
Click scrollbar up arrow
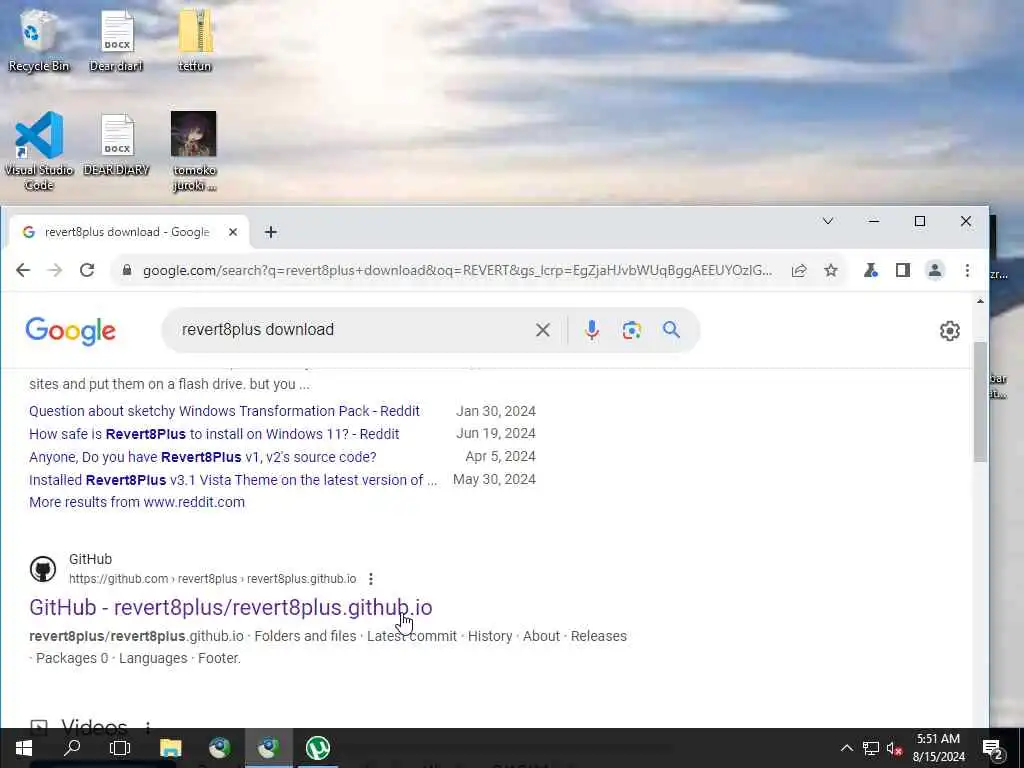pos(980,301)
